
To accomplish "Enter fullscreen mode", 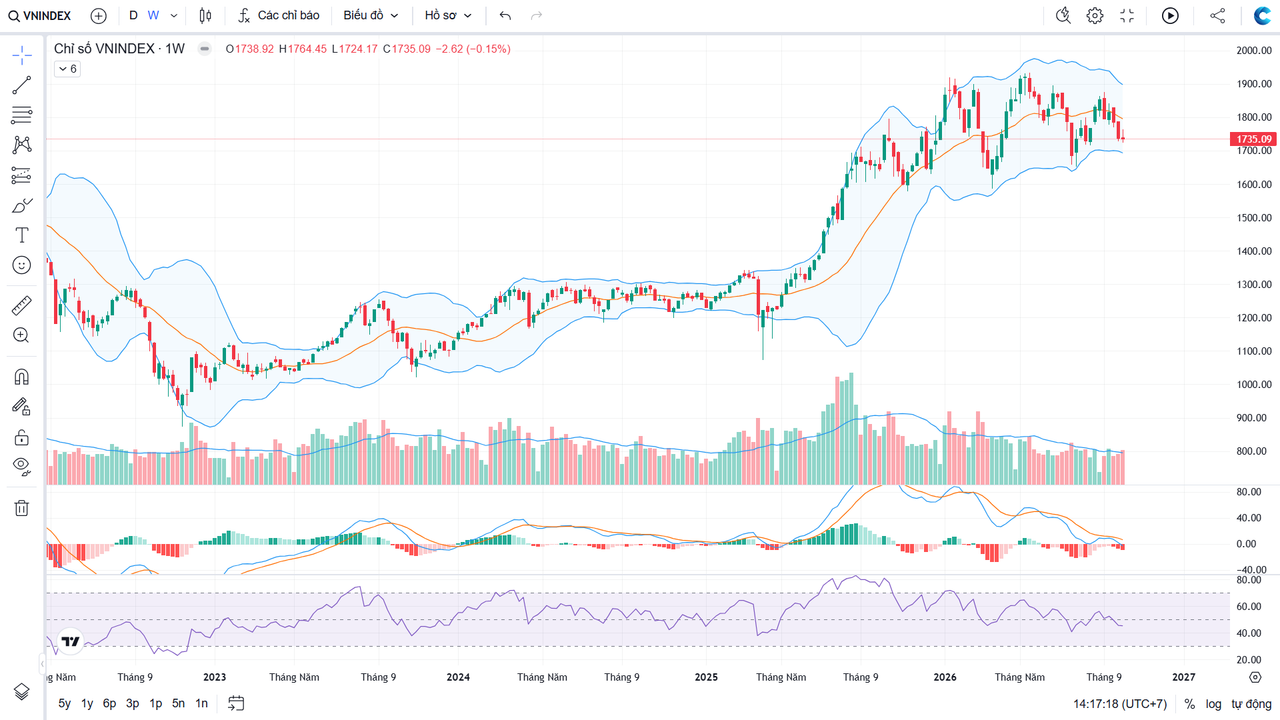I will coord(1127,16).
